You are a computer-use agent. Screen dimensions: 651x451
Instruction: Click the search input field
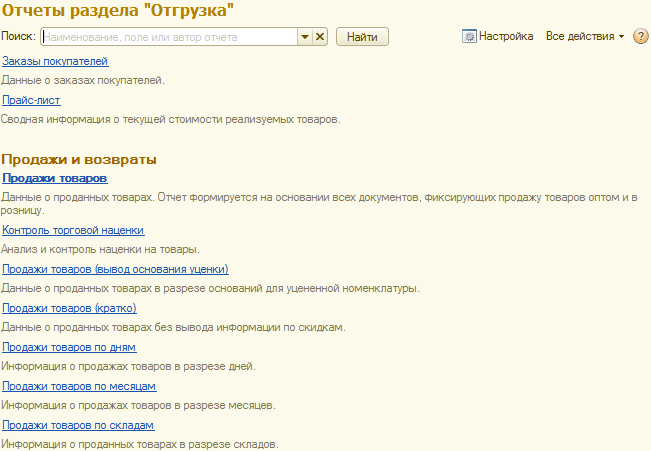169,37
